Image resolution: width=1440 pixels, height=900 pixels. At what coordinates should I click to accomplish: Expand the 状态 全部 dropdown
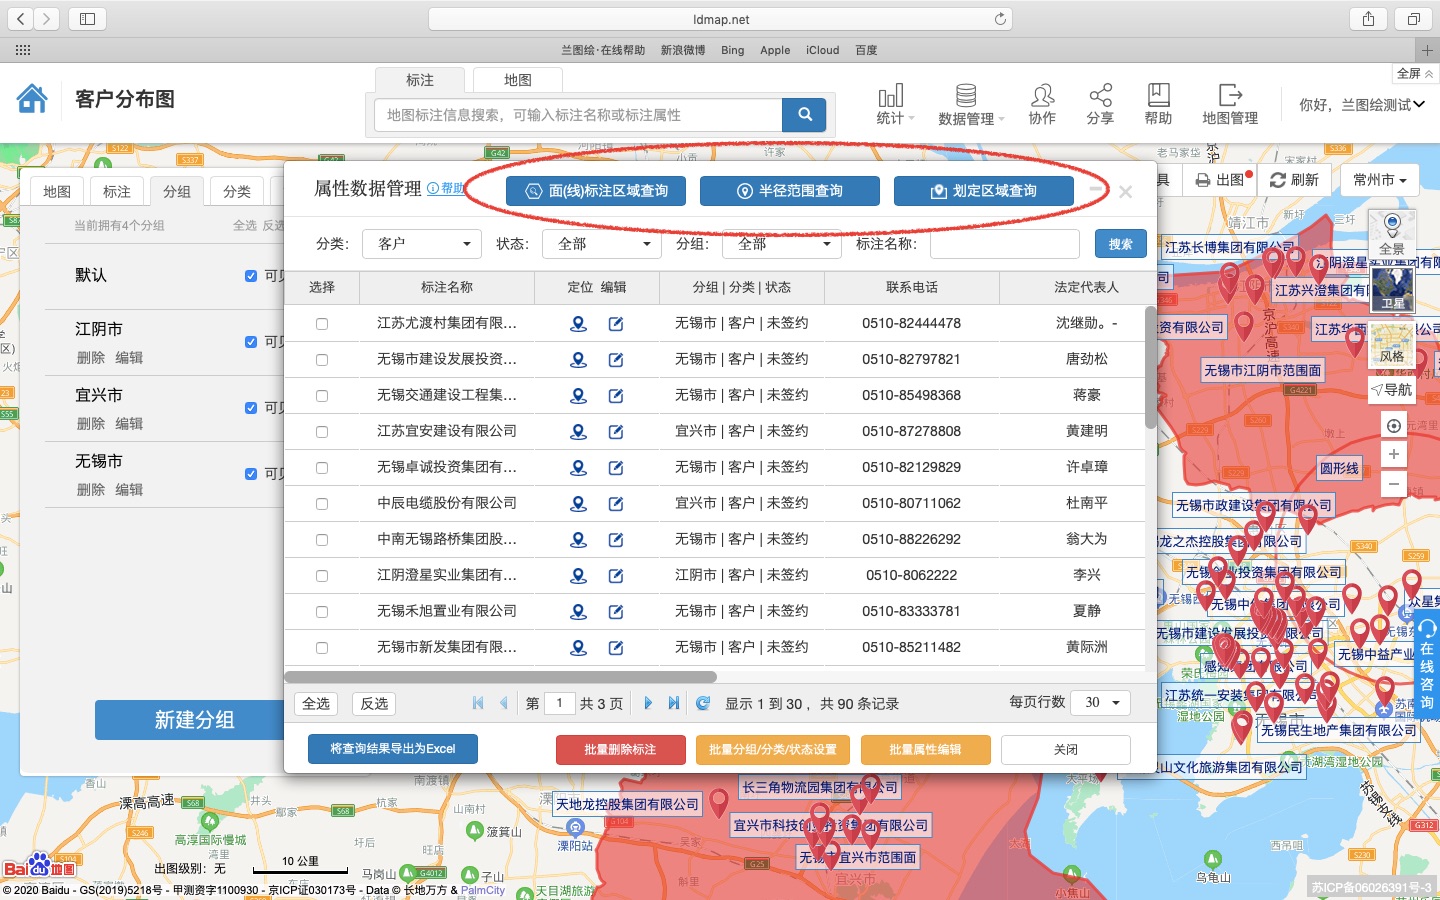600,243
